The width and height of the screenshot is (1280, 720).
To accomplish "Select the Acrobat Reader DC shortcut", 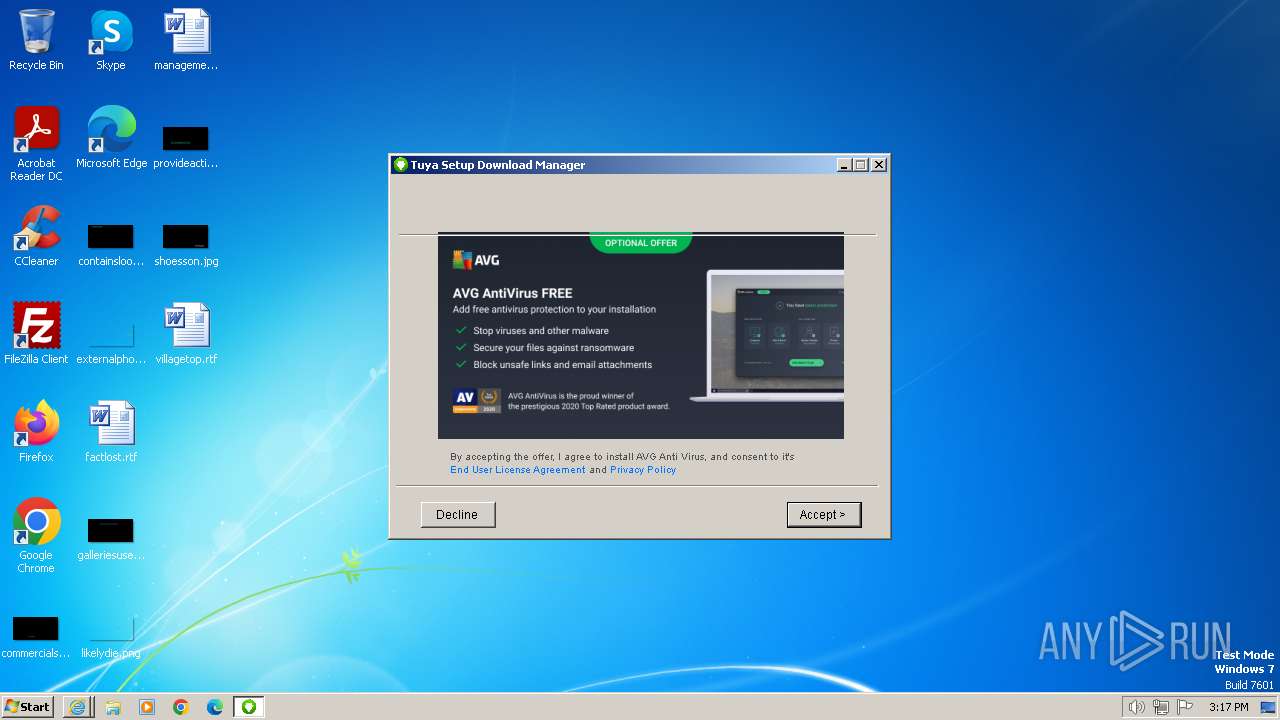I will (36, 144).
